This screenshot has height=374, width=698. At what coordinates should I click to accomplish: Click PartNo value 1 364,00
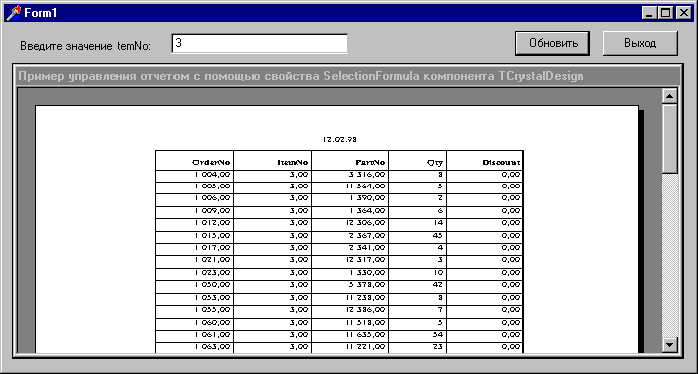tap(368, 210)
